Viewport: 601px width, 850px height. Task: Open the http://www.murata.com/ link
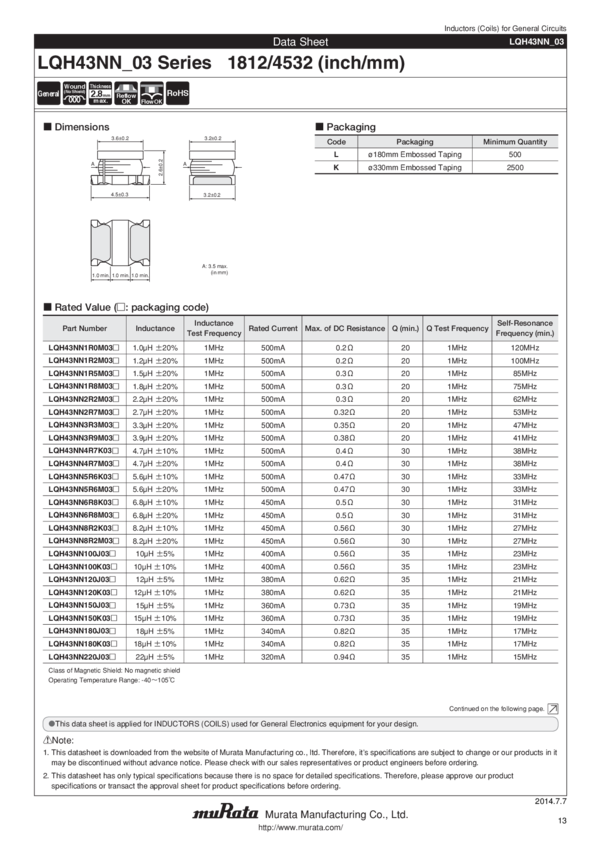tap(300, 828)
